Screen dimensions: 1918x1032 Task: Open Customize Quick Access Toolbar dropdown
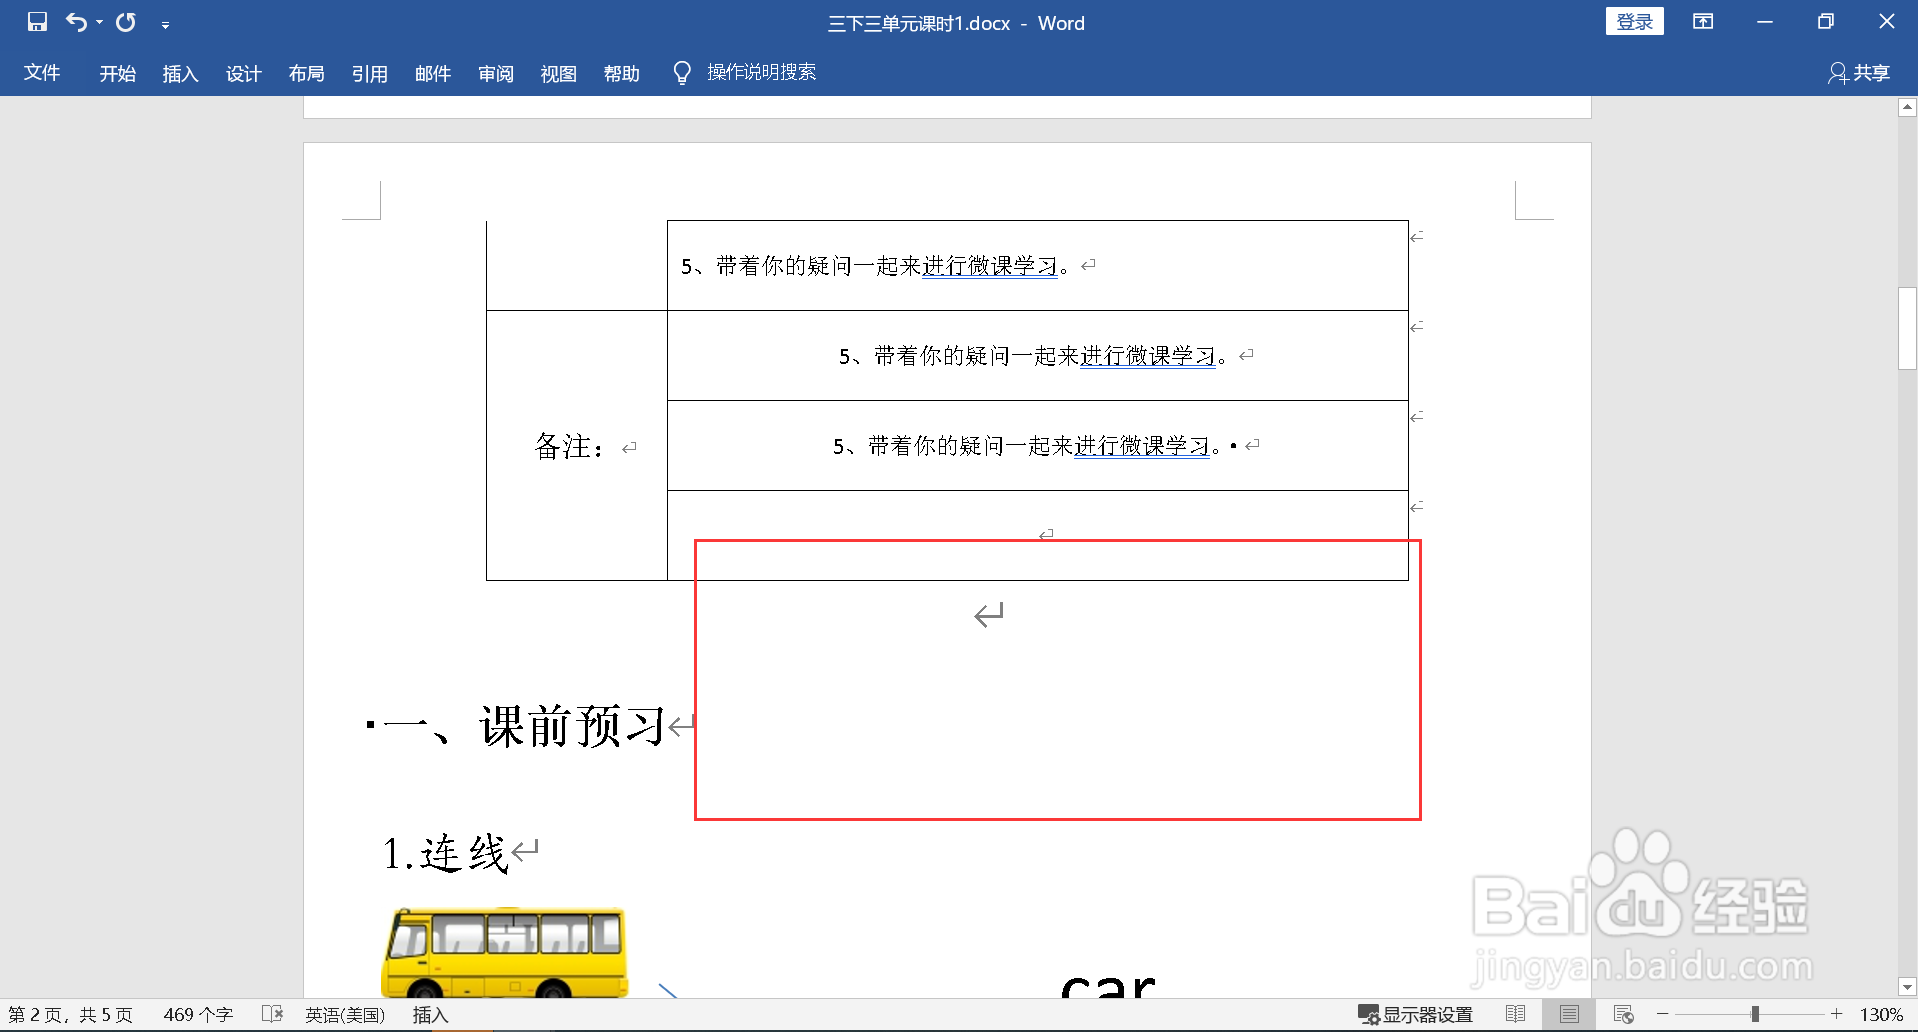click(x=165, y=24)
